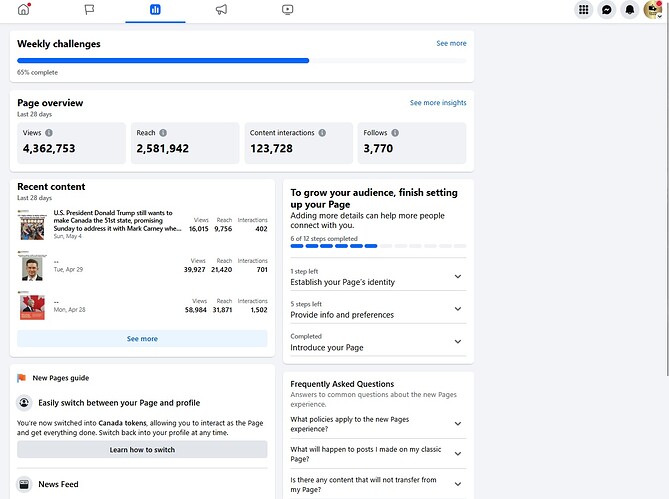The height and width of the screenshot is (499, 669).
Task: Expand What policies apply to new Pages
Action: pos(378,424)
